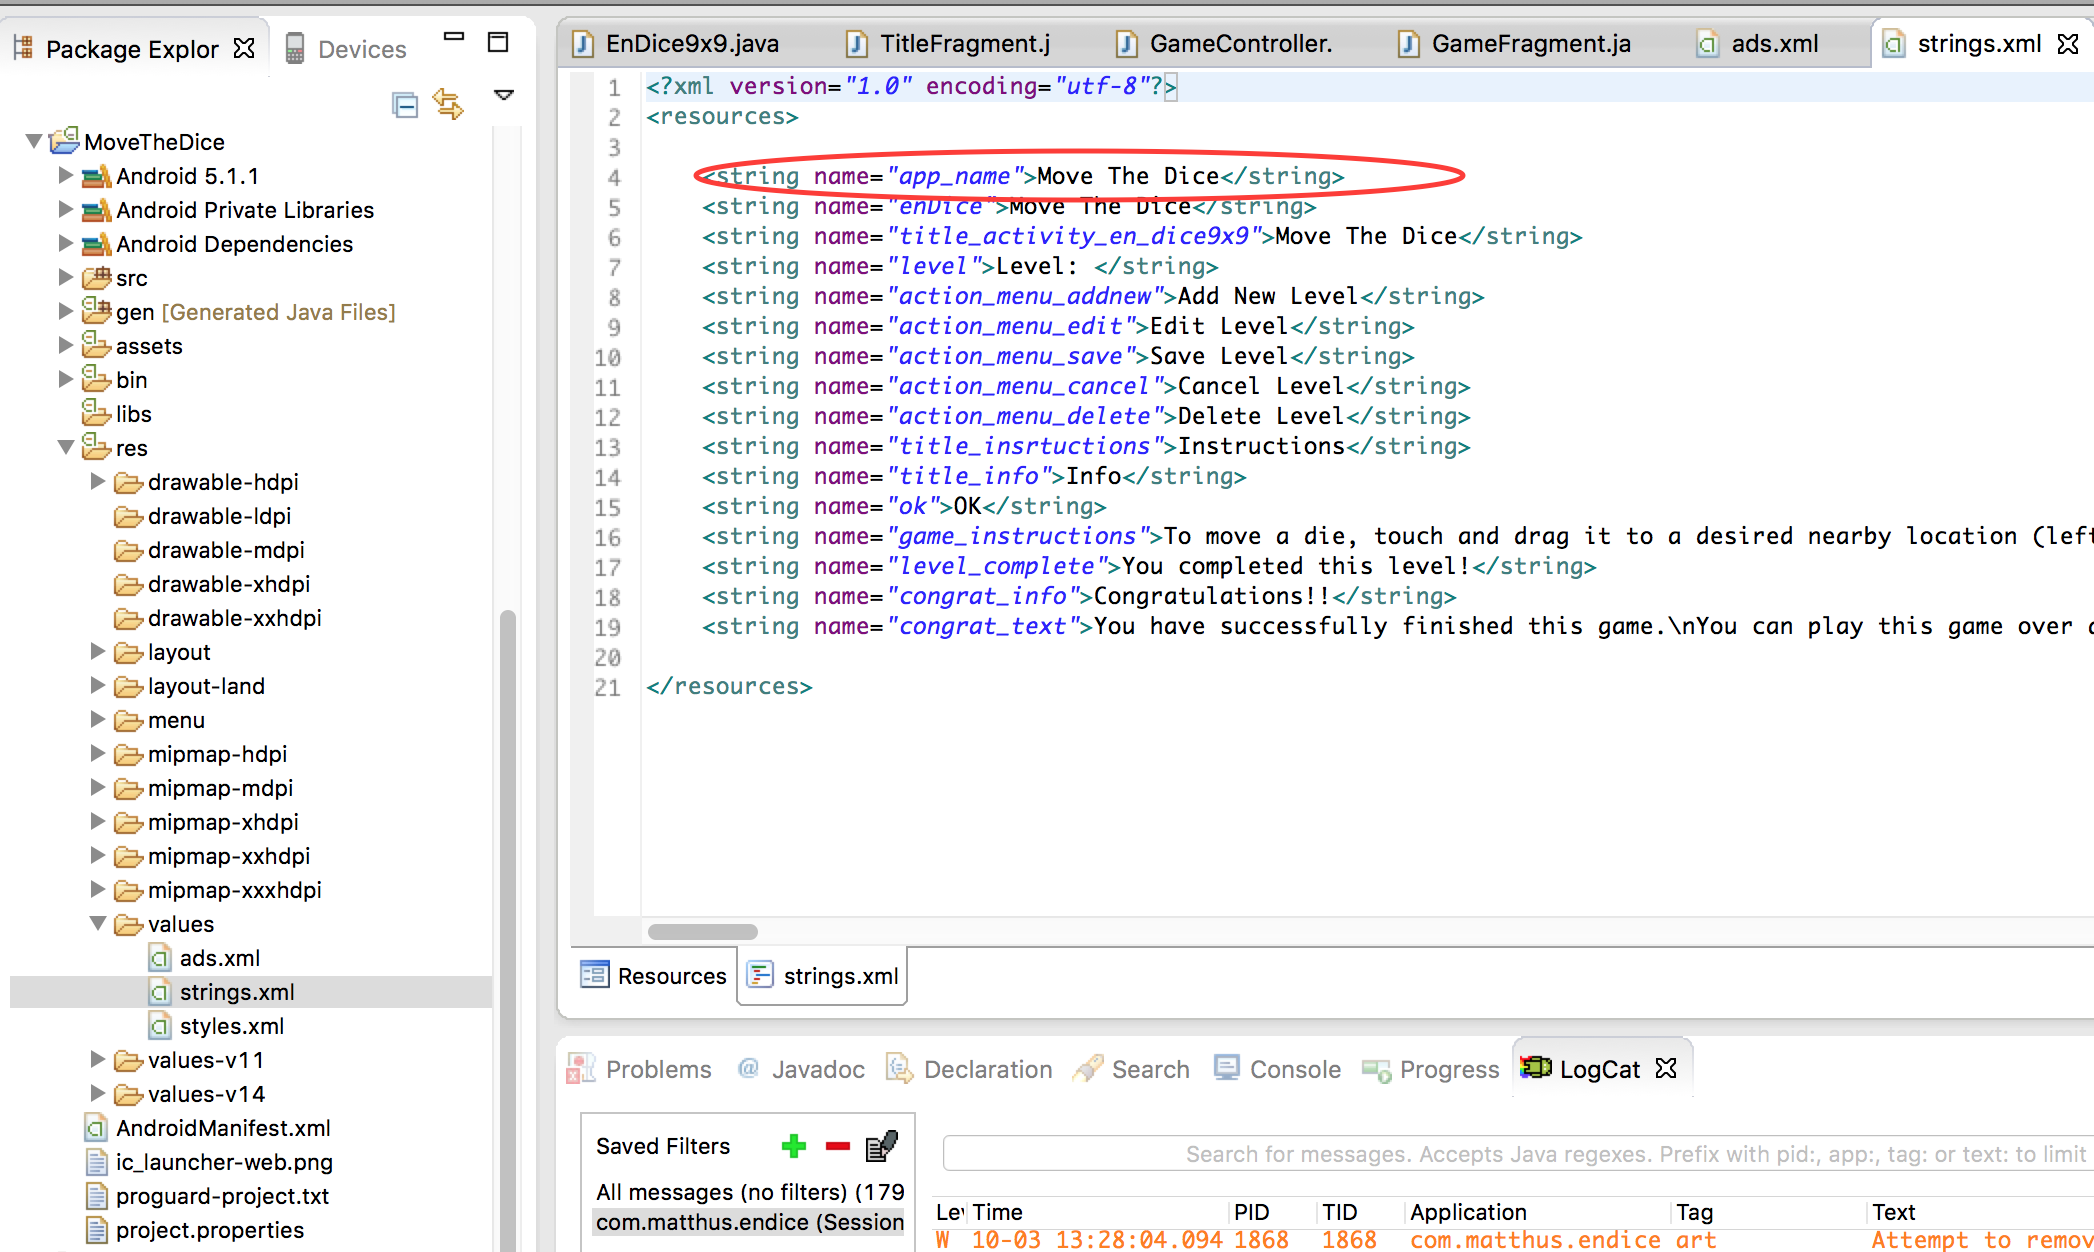Click the editor horizontal scrollbar thumb
Image resolution: width=2094 pixels, height=1252 pixels.
[x=702, y=932]
